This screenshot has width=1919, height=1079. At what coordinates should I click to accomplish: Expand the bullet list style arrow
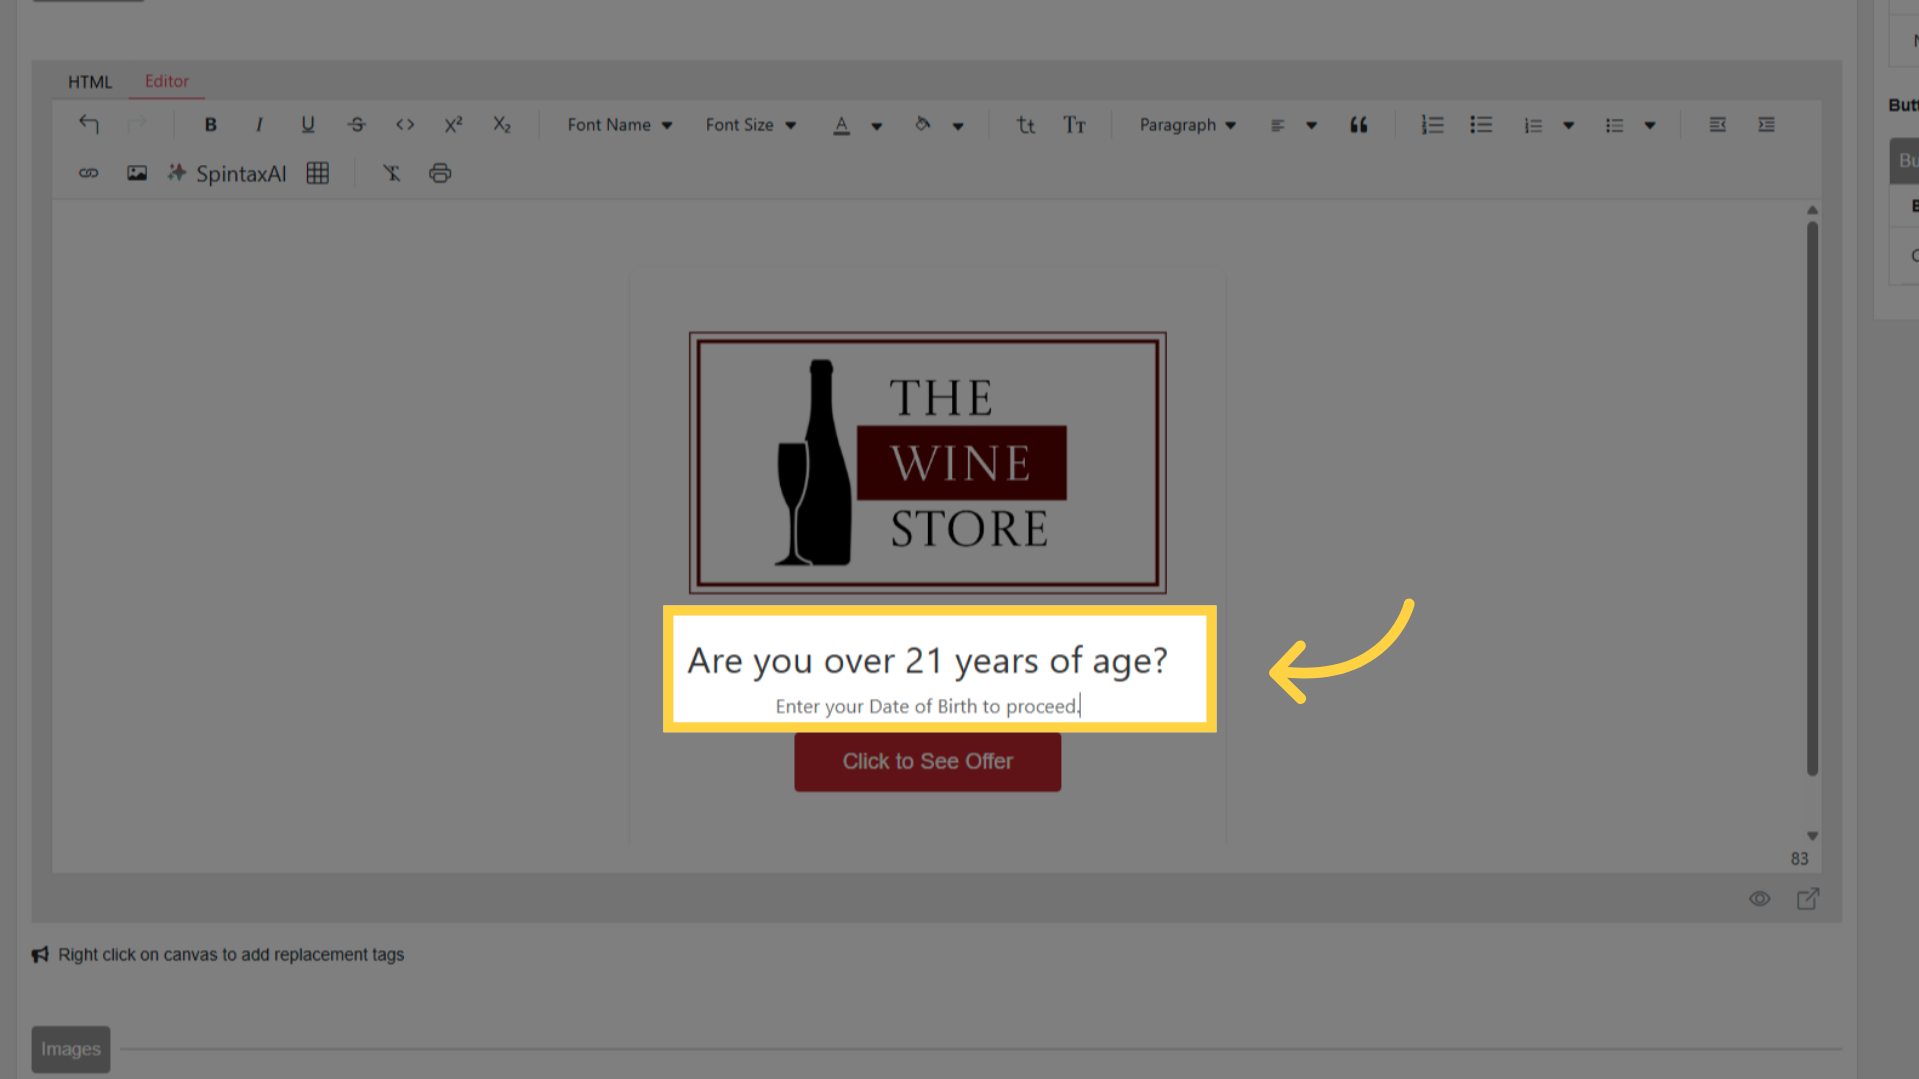point(1650,126)
